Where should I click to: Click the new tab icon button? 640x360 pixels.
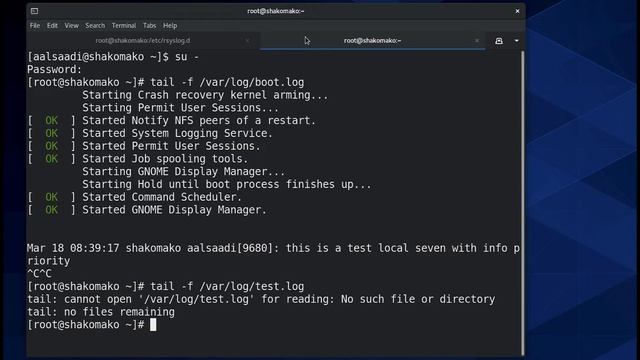click(x=499, y=41)
